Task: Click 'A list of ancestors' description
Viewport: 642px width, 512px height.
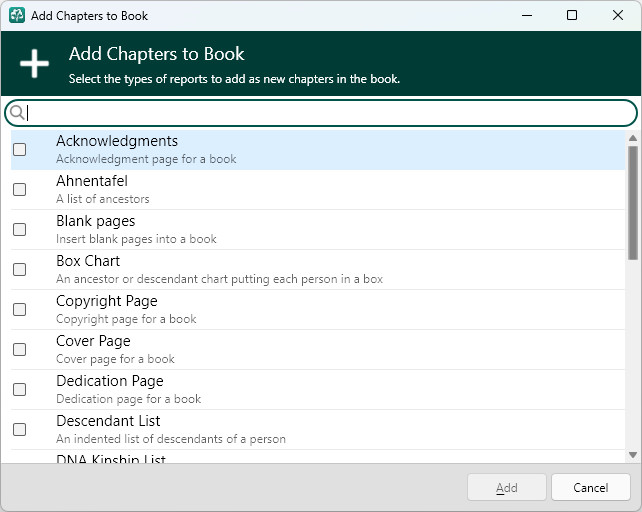Action: pyautogui.click(x=103, y=199)
